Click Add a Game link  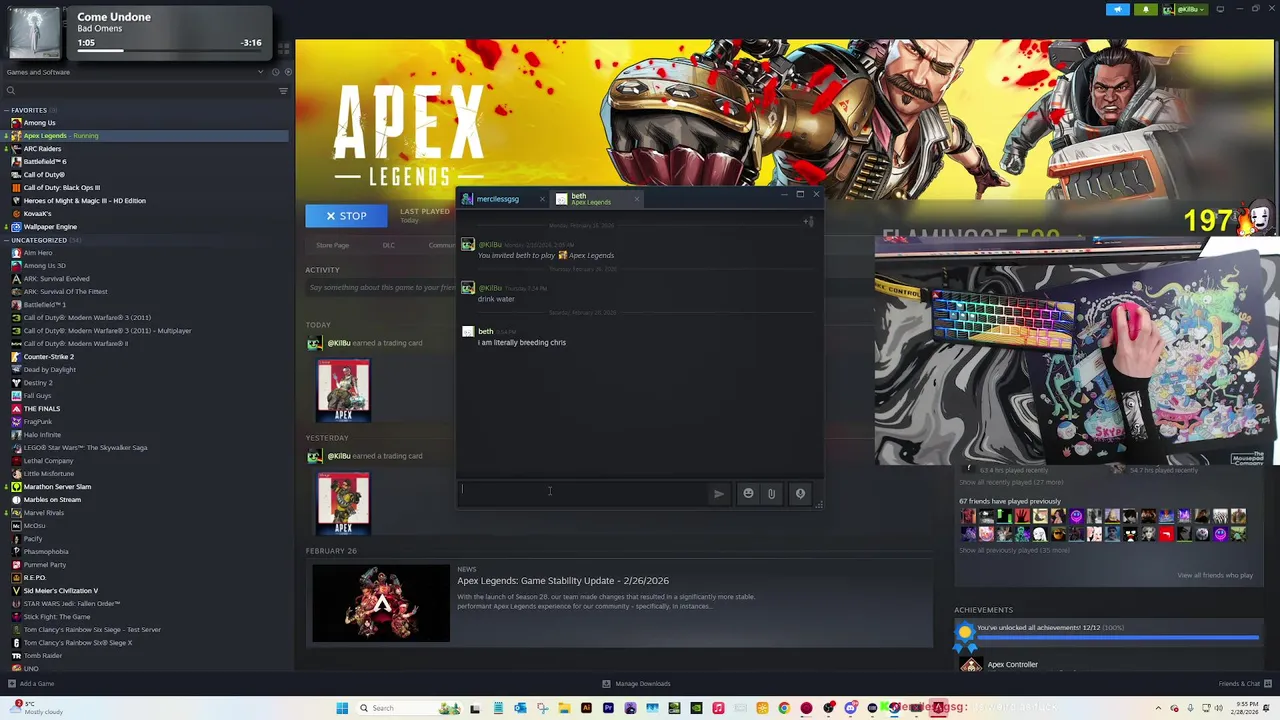coord(37,684)
